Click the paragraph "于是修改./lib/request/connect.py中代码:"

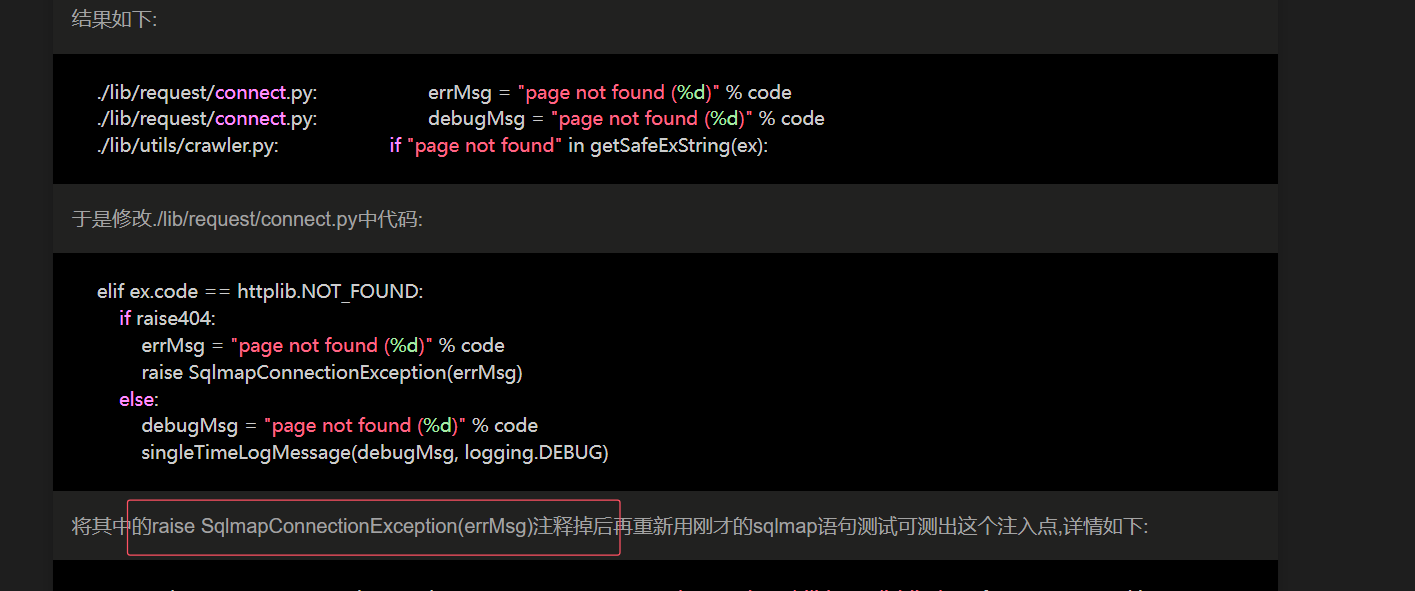pos(247,219)
